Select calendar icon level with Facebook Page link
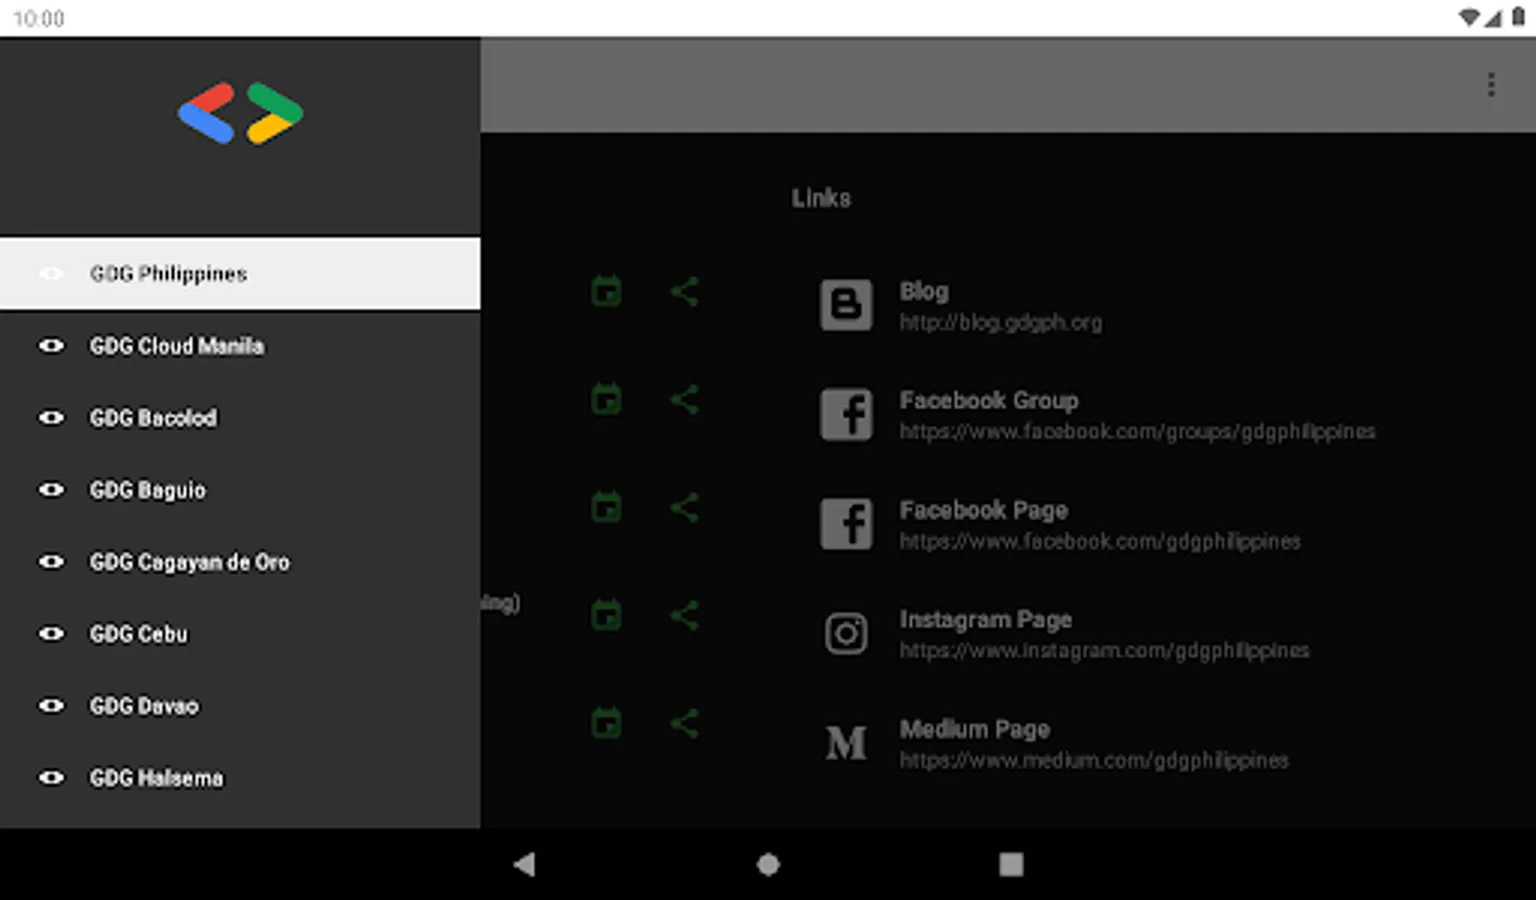The image size is (1536, 900). pos(606,508)
